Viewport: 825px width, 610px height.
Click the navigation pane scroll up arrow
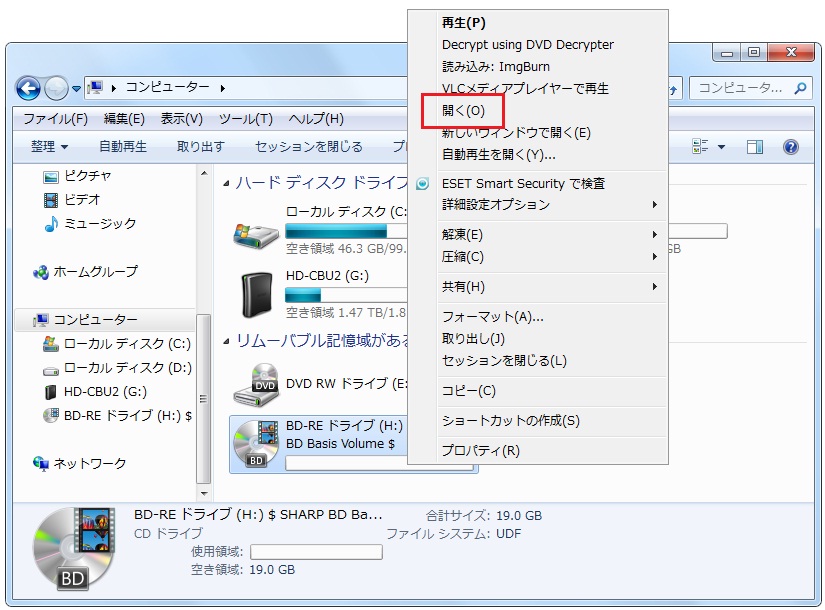204,173
